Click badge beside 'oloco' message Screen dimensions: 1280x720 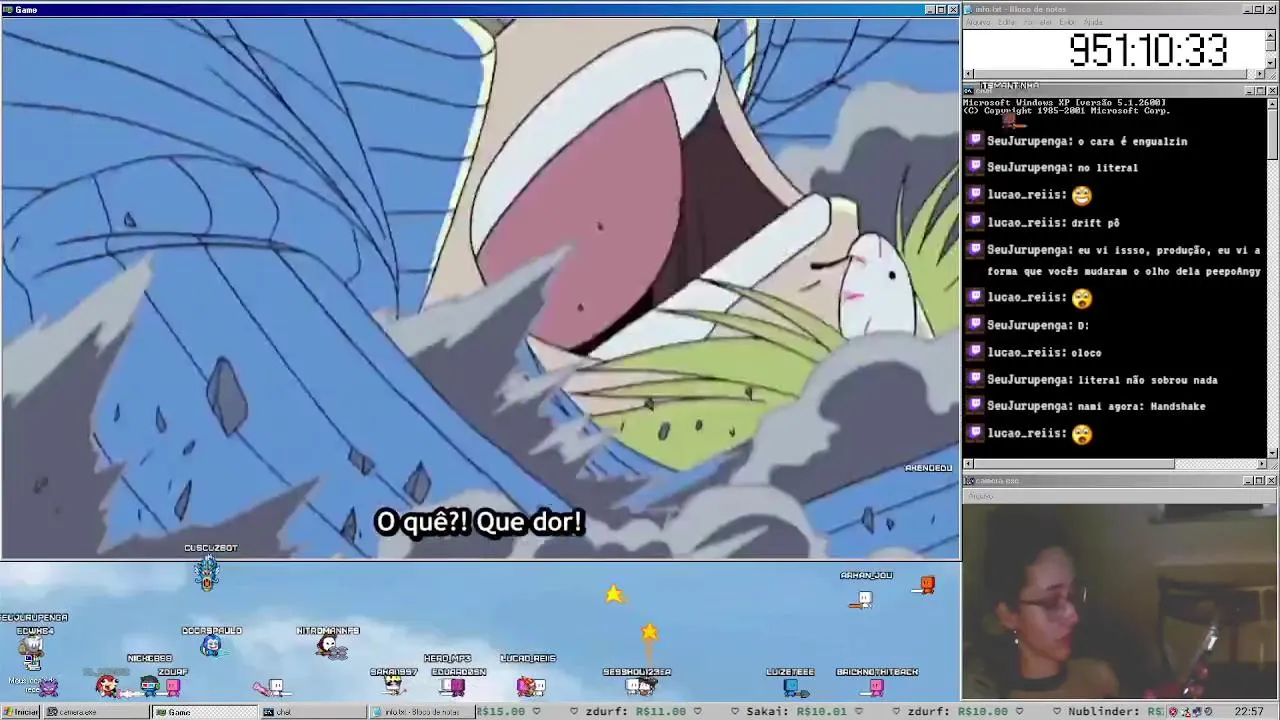(x=976, y=352)
